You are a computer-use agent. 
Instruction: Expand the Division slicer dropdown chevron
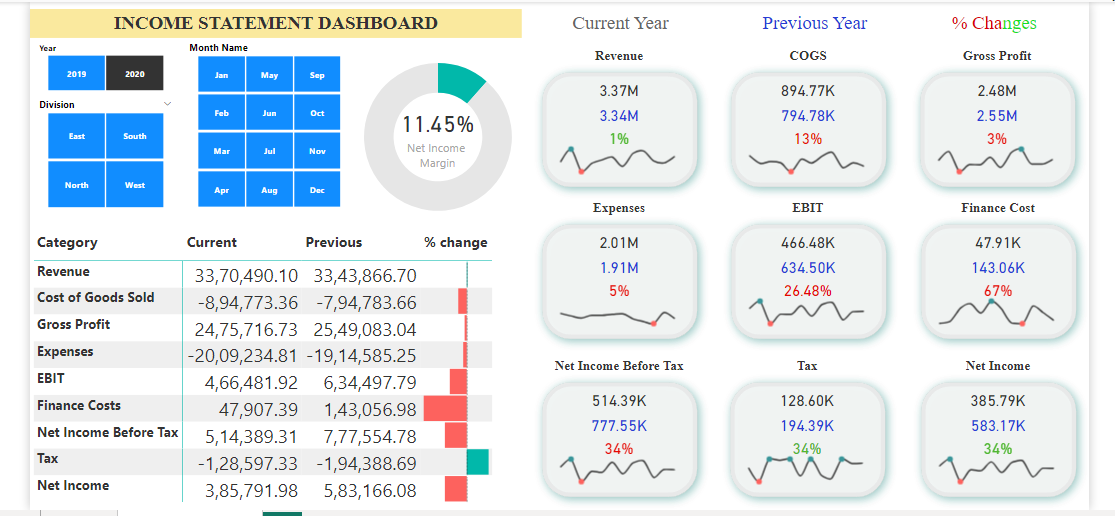(x=167, y=104)
